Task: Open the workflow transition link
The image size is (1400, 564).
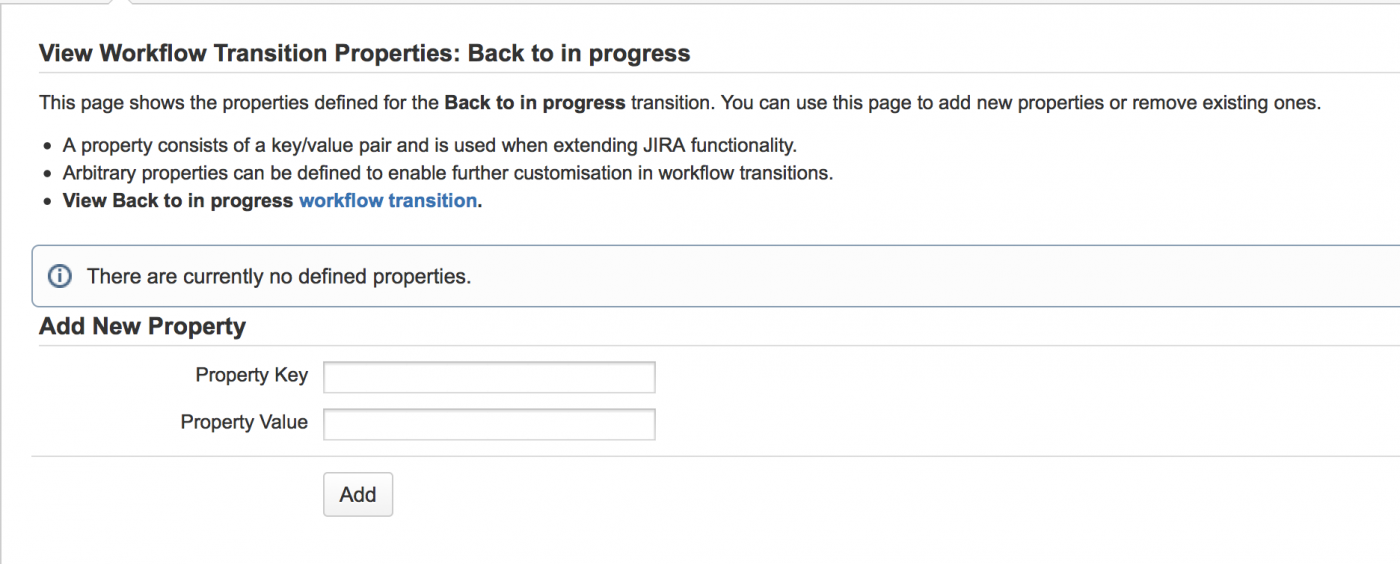Action: pyautogui.click(x=388, y=200)
